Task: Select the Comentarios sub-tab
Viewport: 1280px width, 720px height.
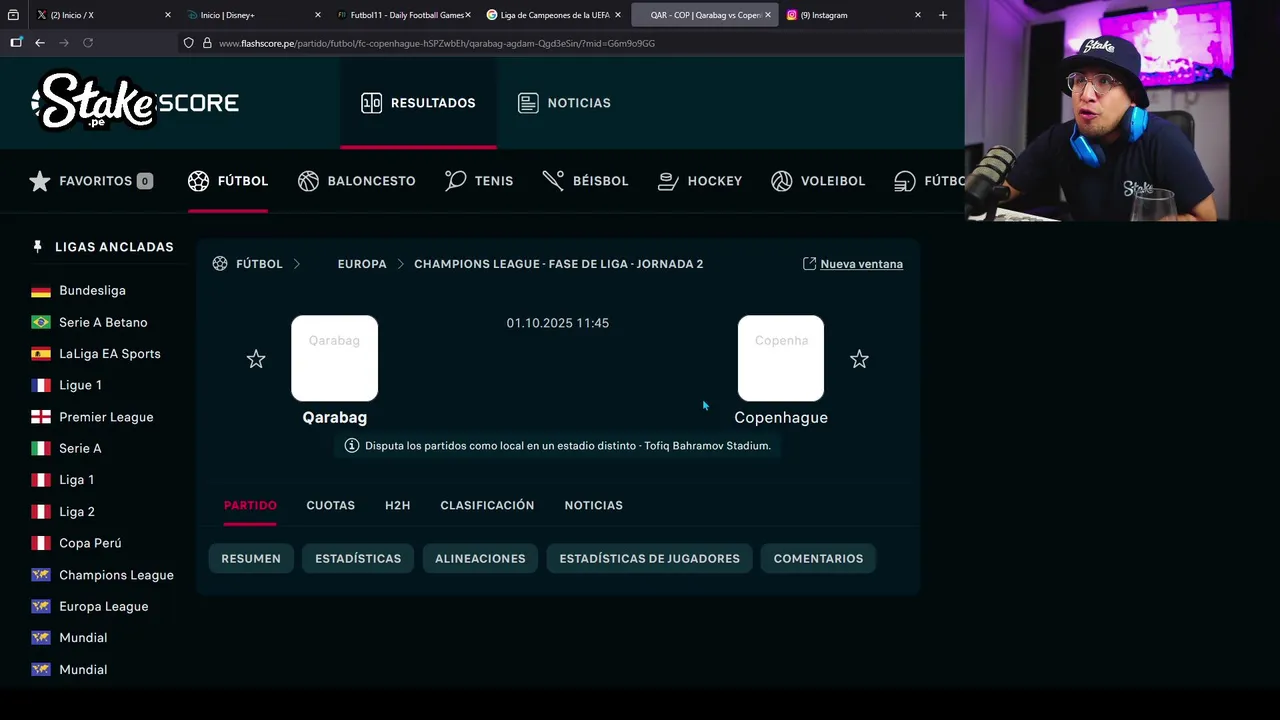Action: point(818,559)
